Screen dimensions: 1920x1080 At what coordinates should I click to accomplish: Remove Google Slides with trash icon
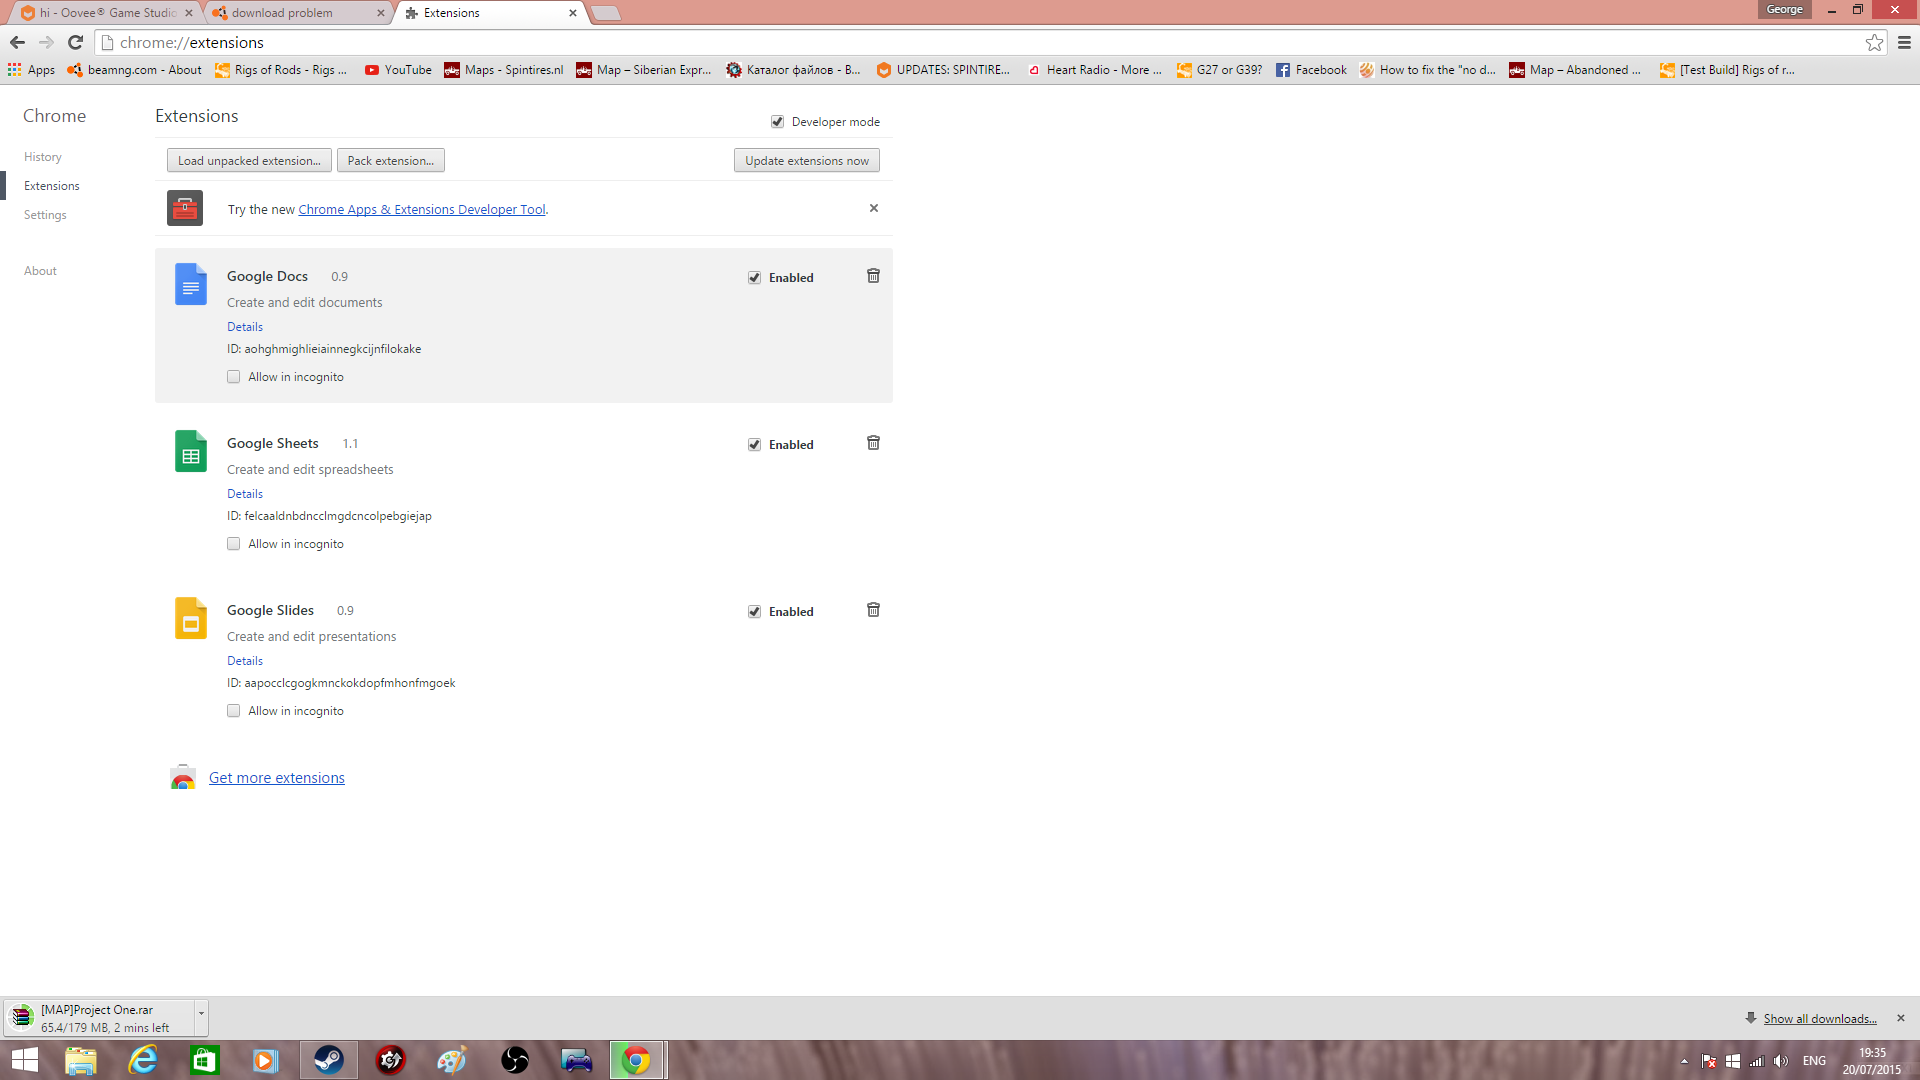(x=873, y=610)
